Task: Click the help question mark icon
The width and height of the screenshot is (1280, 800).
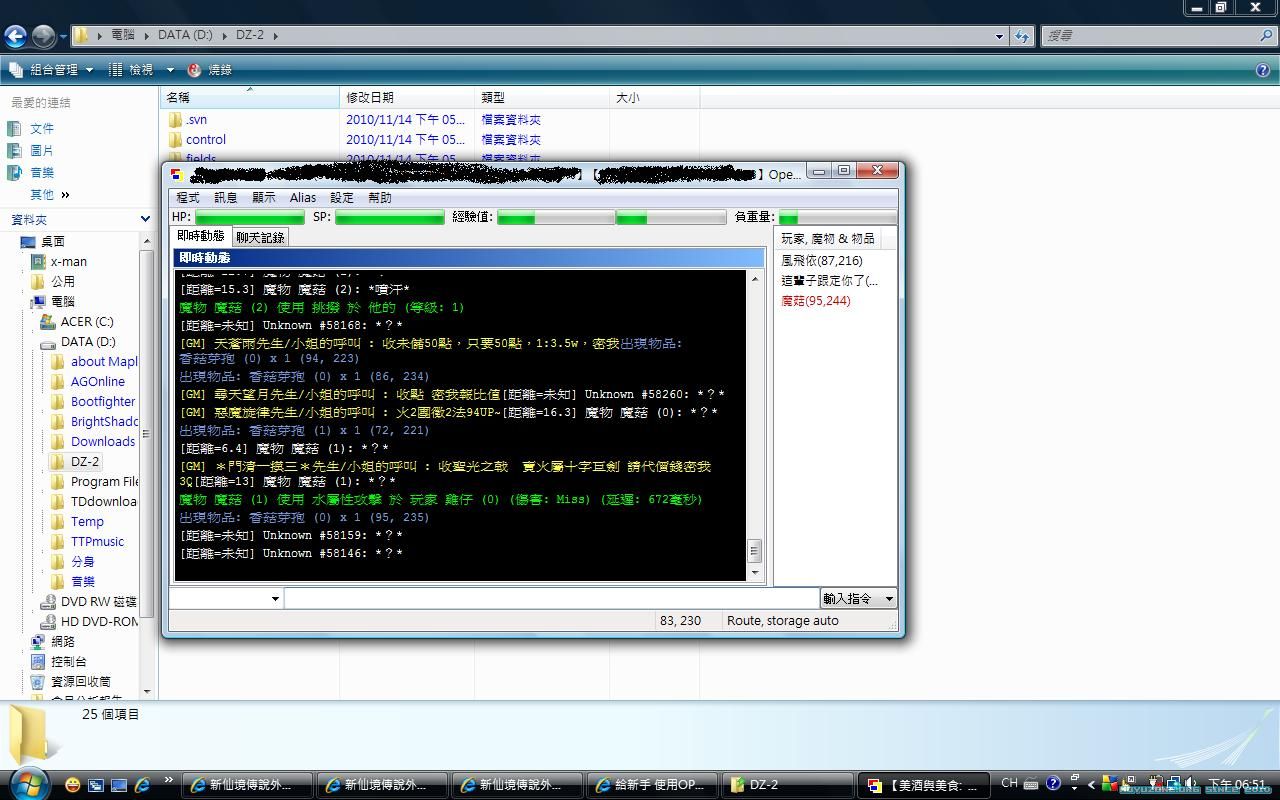Action: (1263, 70)
